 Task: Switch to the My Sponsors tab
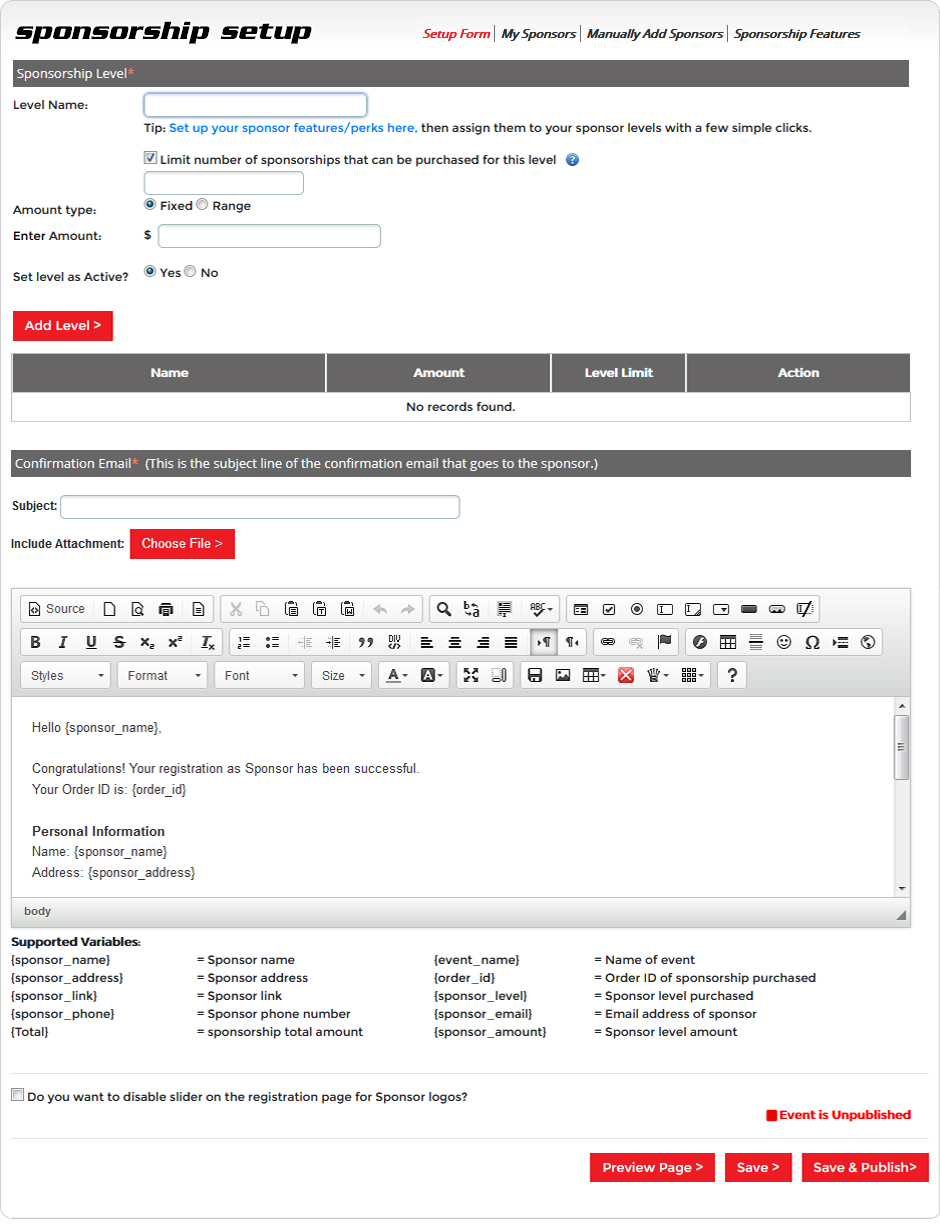538,34
